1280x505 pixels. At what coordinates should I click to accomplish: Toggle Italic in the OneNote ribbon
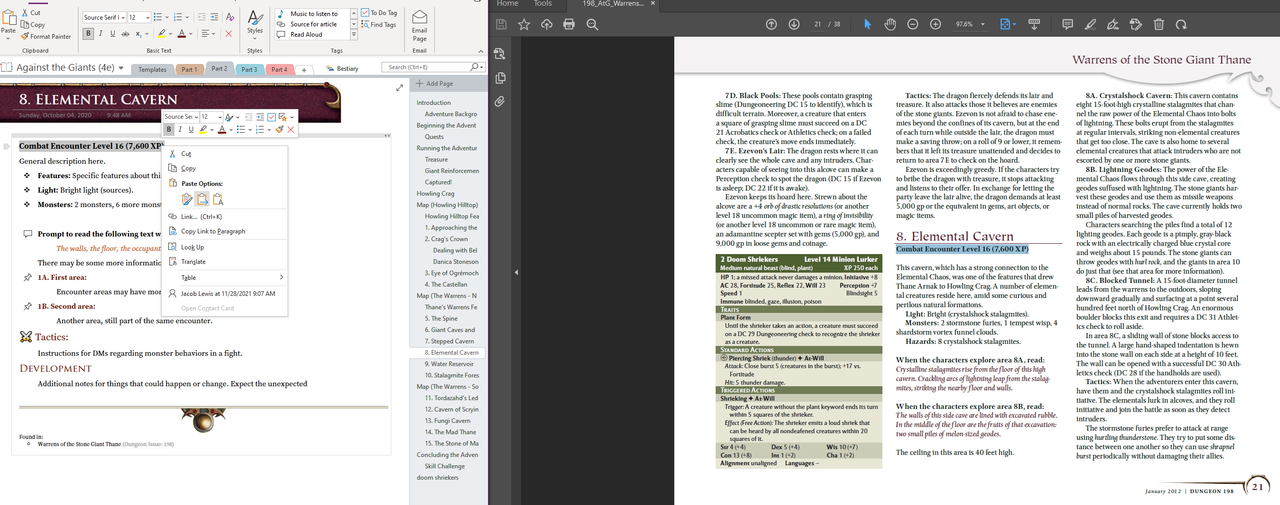tap(100, 34)
